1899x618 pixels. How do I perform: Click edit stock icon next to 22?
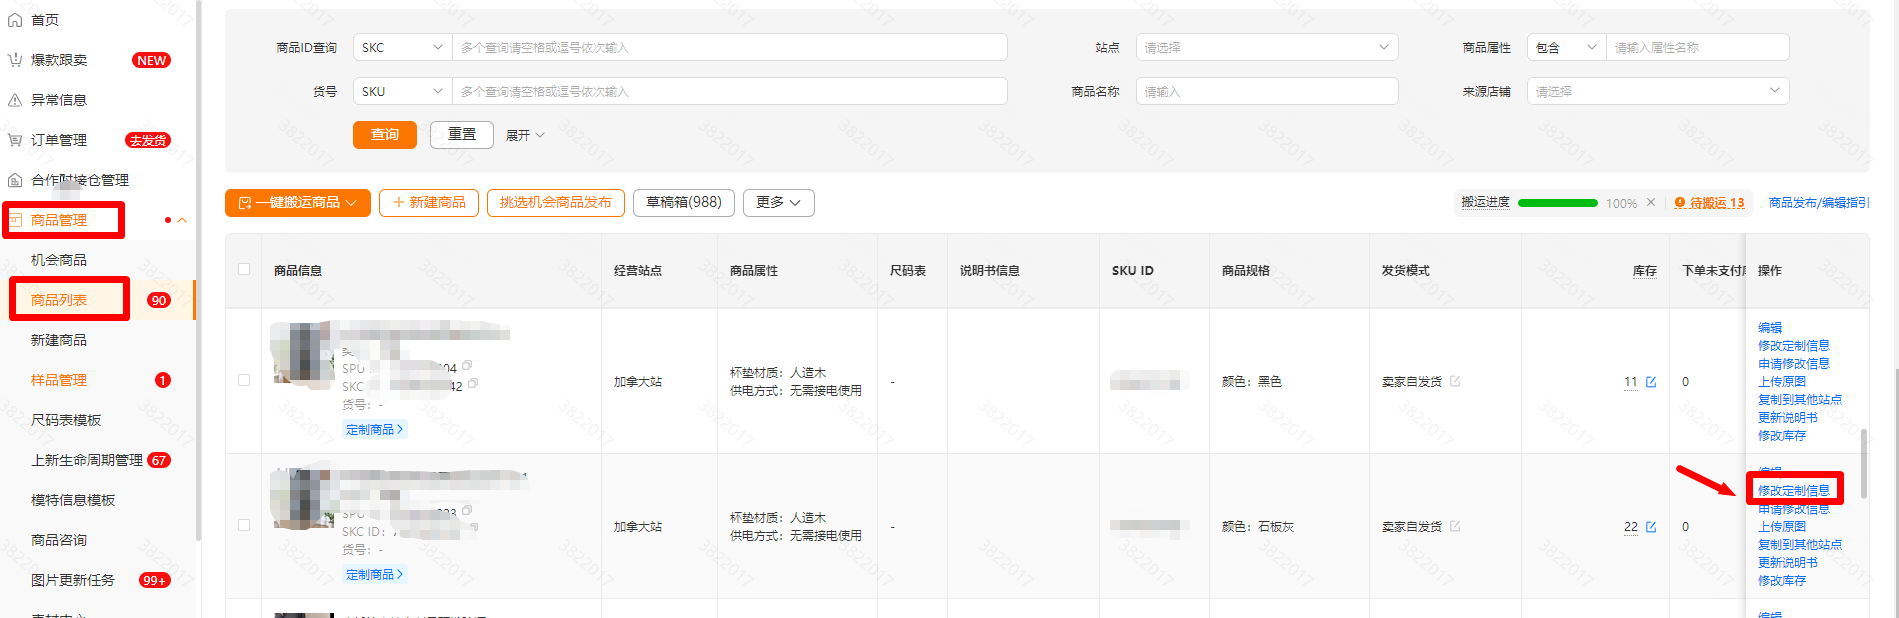[x=1651, y=527]
